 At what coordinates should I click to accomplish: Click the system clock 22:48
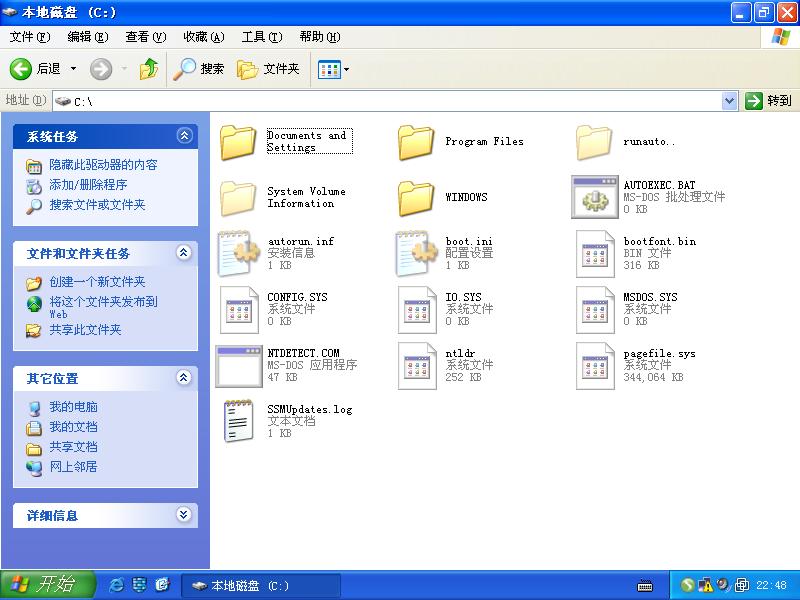click(771, 585)
